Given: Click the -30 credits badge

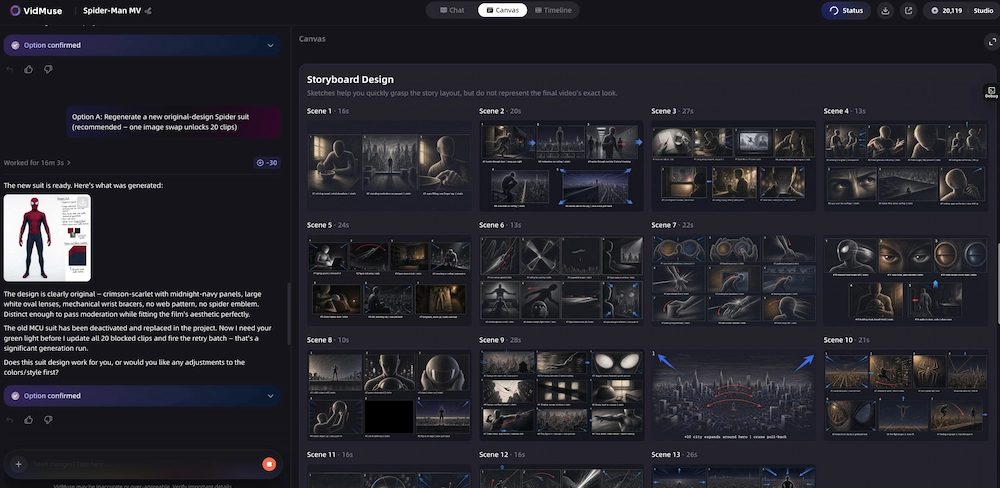Looking at the screenshot, I should (x=267, y=163).
